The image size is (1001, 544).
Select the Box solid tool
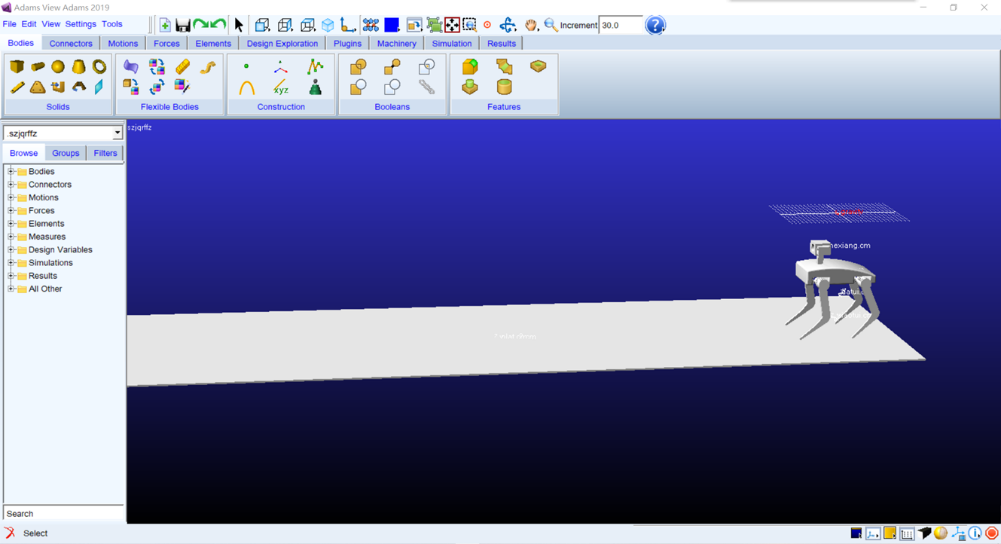pyautogui.click(x=17, y=67)
